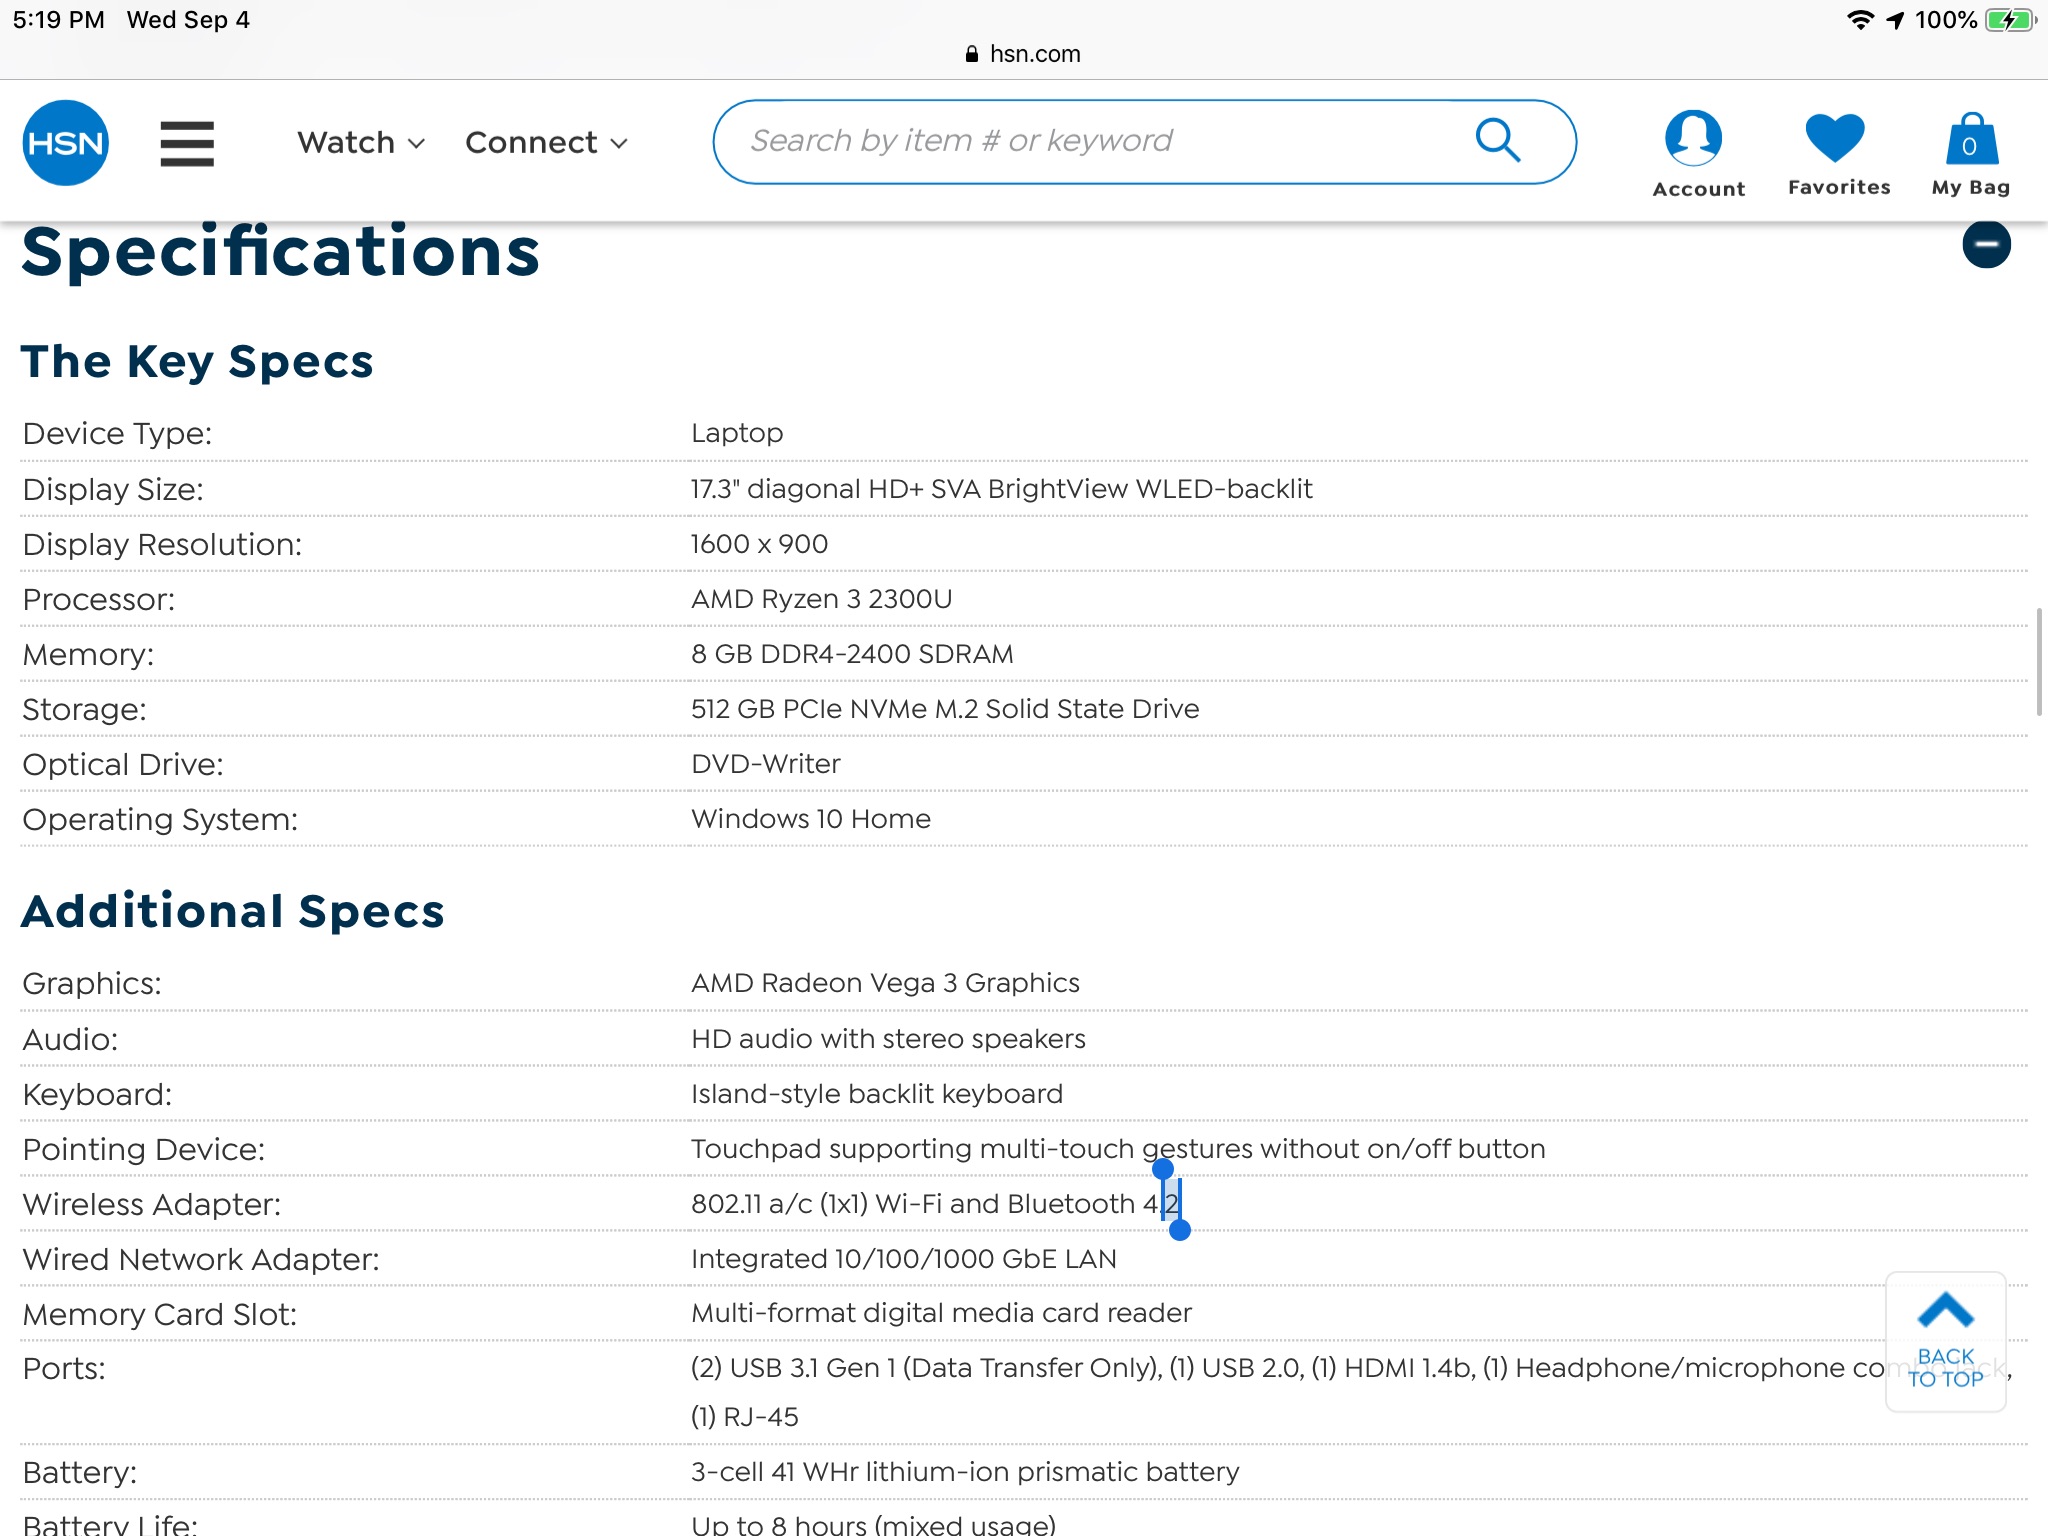This screenshot has width=2048, height=1536.
Task: Click 'Integrated 10/100/1000 GbE LAN' text
Action: point(904,1259)
